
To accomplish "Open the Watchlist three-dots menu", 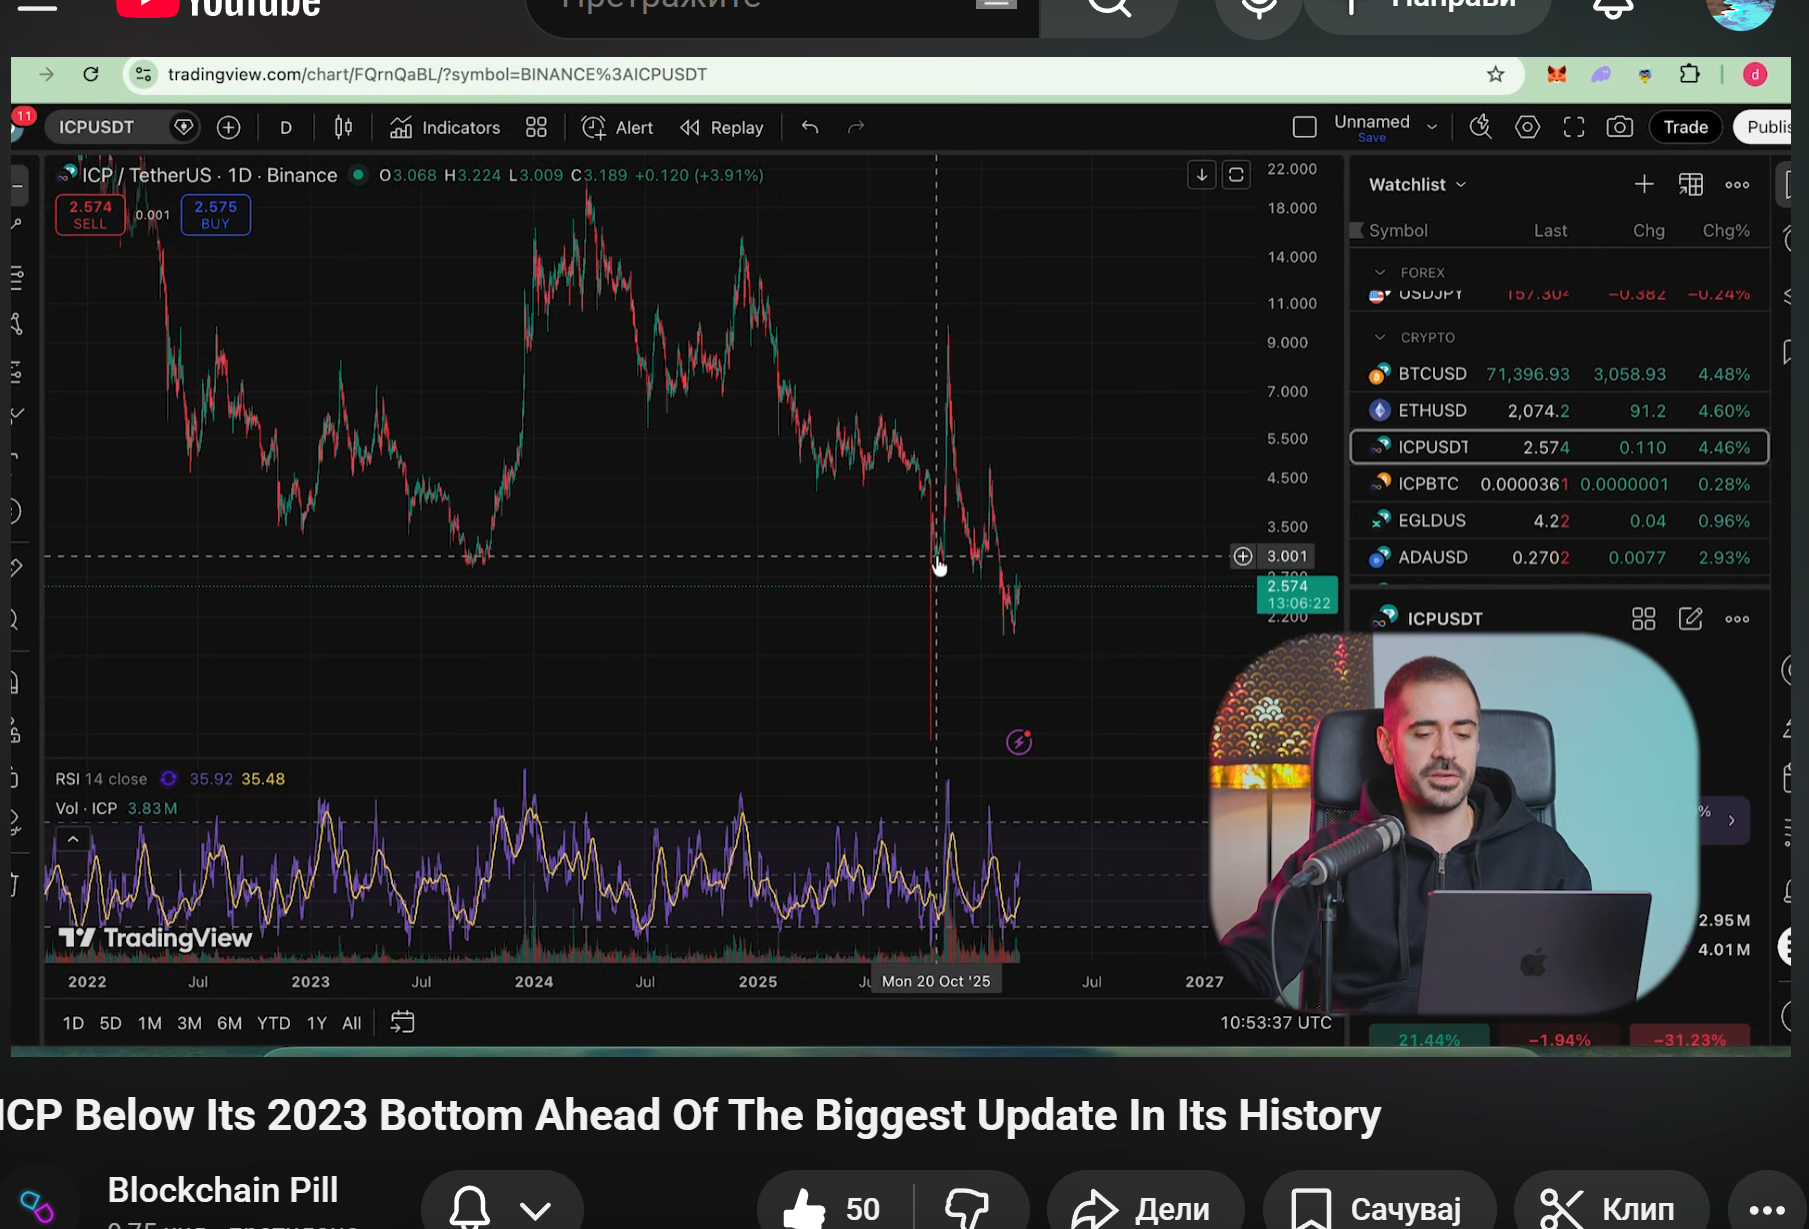I will [x=1737, y=184].
